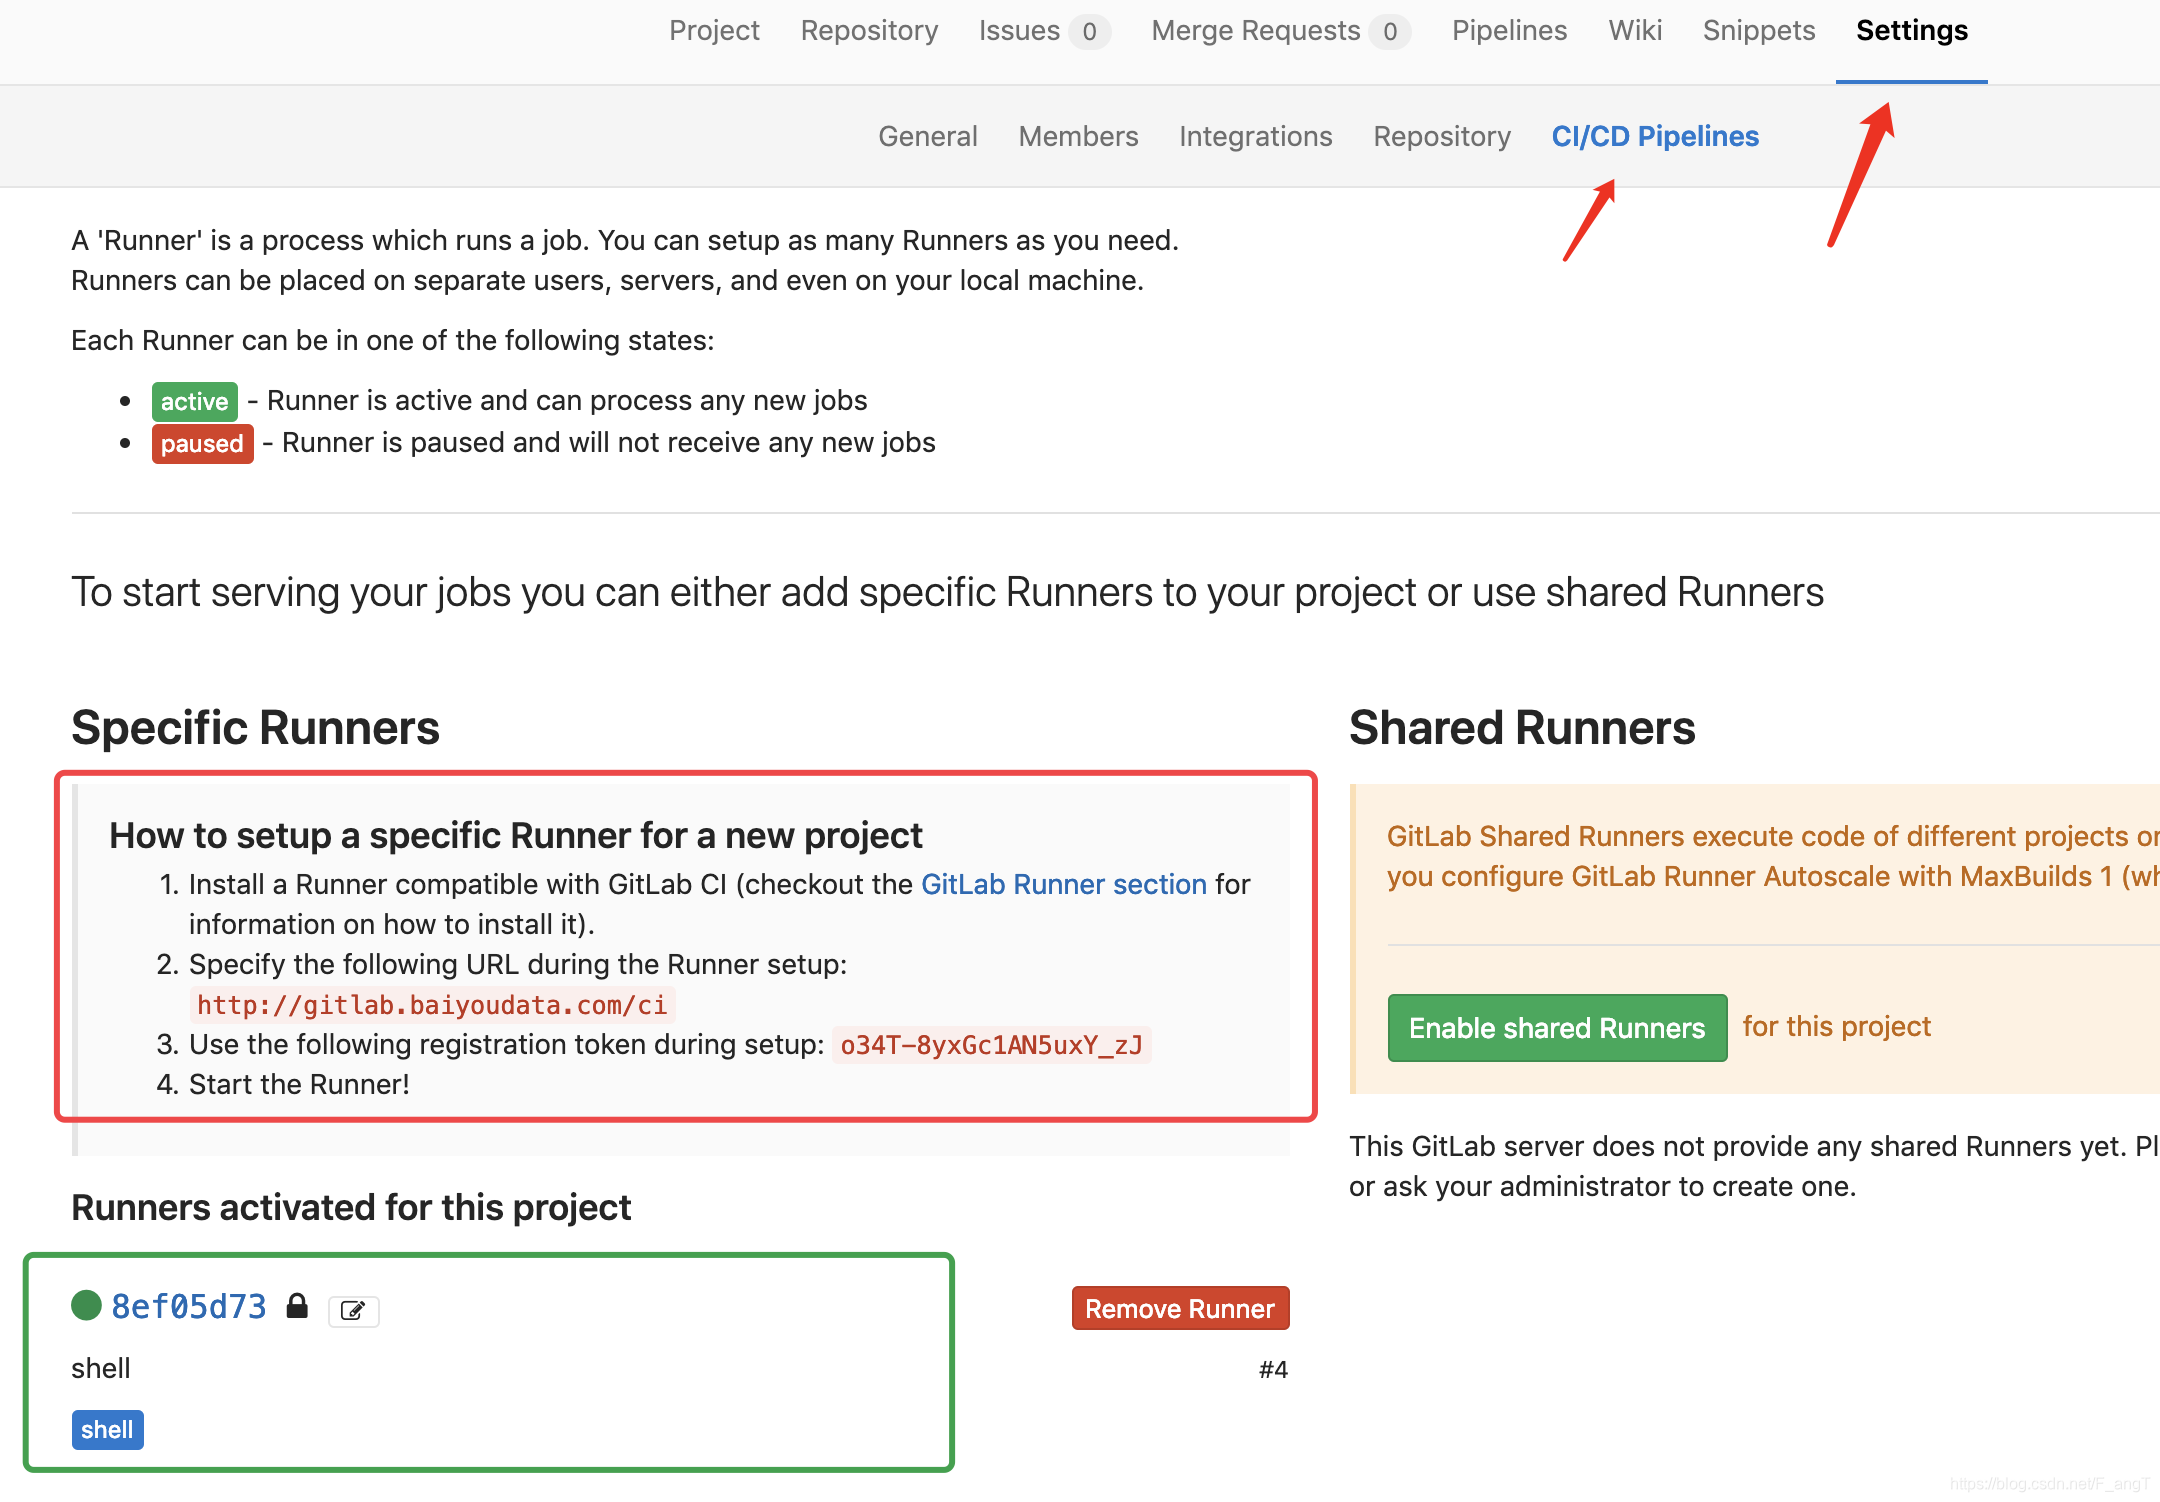The height and width of the screenshot is (1502, 2160).
Task: Click the registration token o34T-8yxGc1AN5uxY_zJ
Action: coord(991,1045)
